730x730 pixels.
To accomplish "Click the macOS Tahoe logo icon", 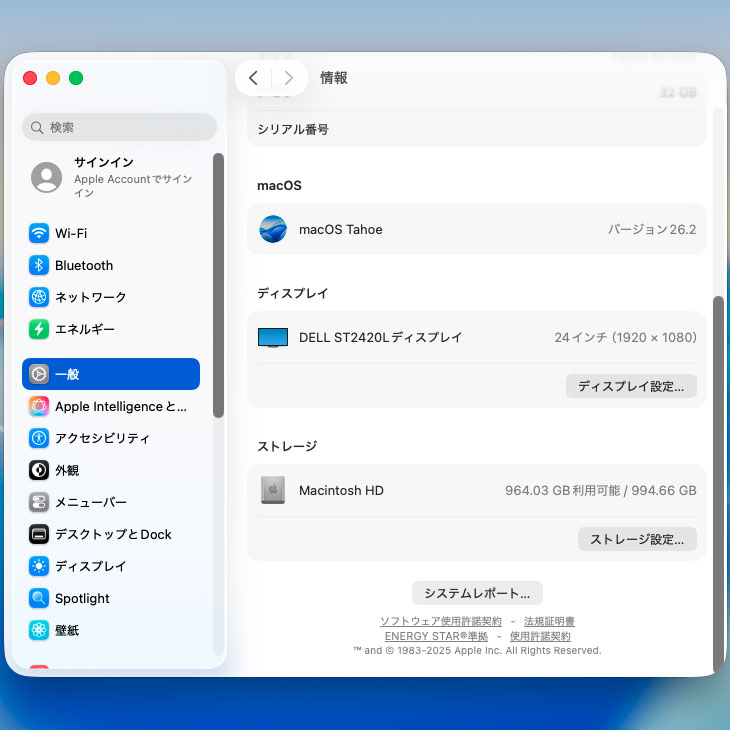I will pyautogui.click(x=273, y=229).
